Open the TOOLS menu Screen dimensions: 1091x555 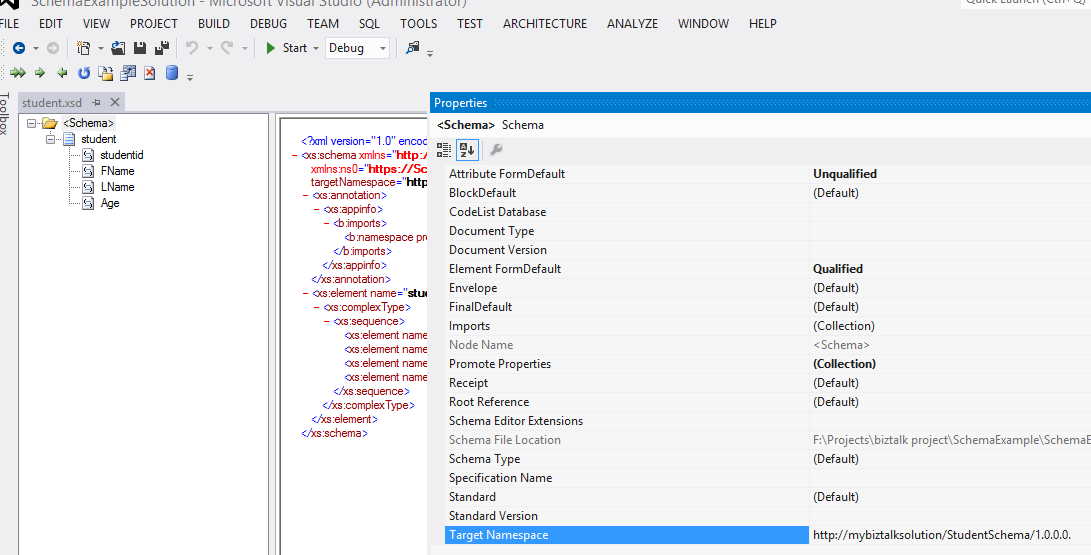tap(419, 24)
